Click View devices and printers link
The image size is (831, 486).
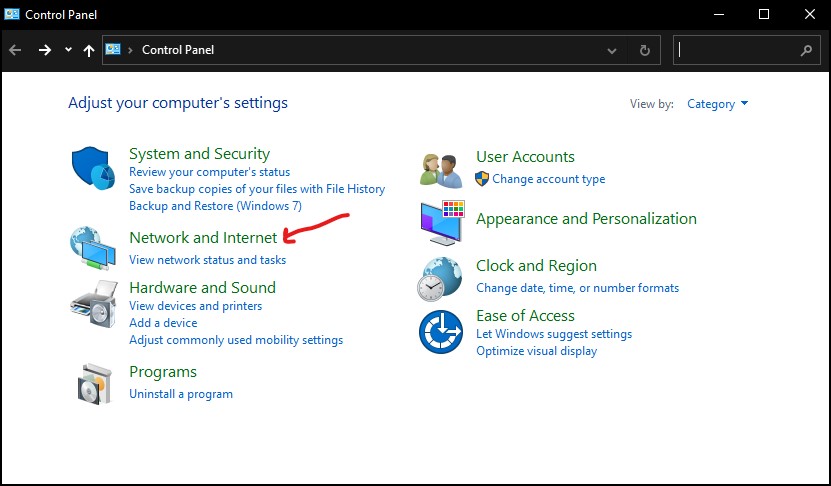click(196, 306)
